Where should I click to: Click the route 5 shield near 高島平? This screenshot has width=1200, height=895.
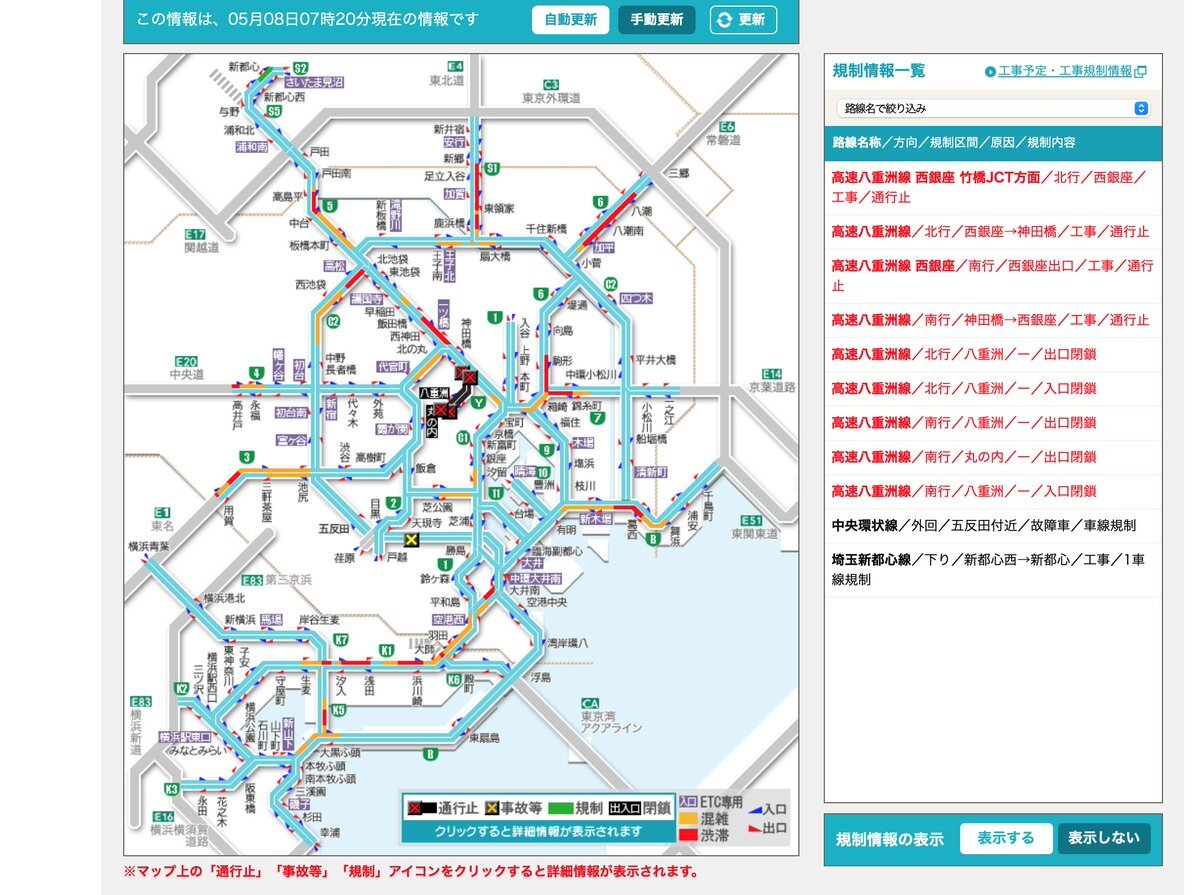pyautogui.click(x=329, y=206)
